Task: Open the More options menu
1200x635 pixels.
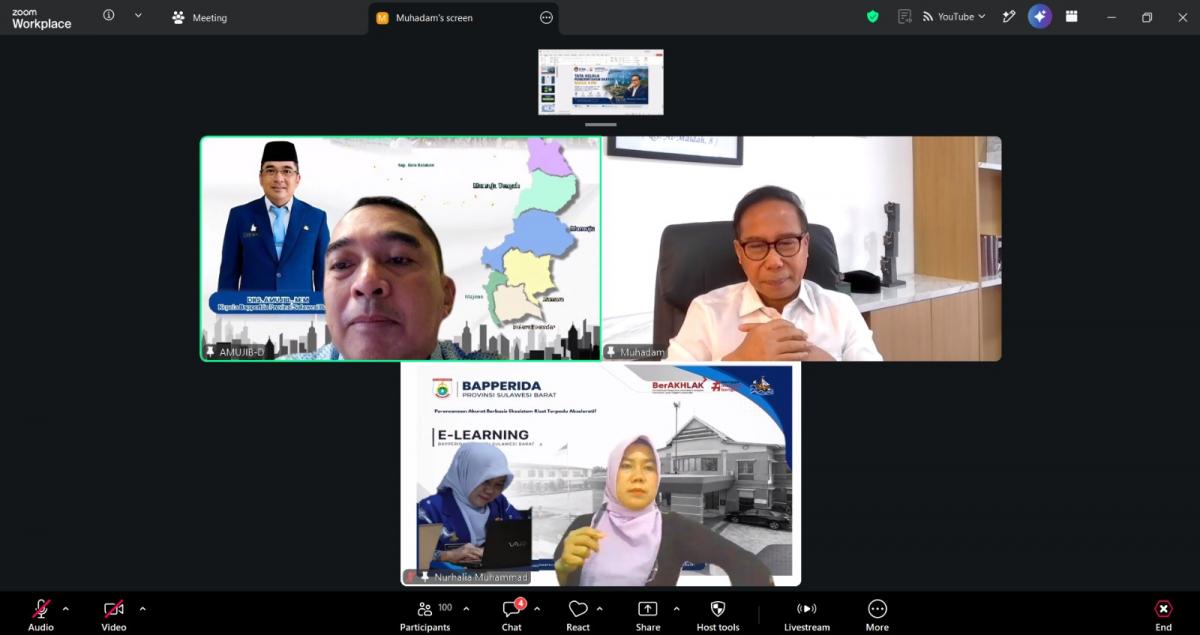Action: [877, 614]
